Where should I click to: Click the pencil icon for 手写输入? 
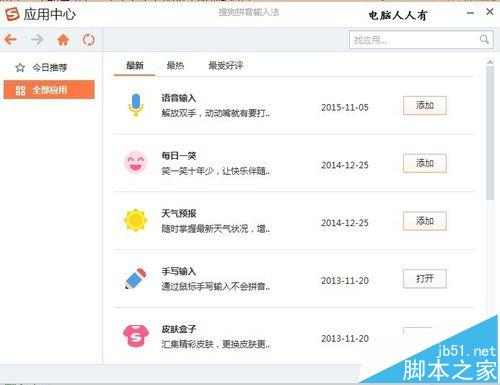pos(136,278)
